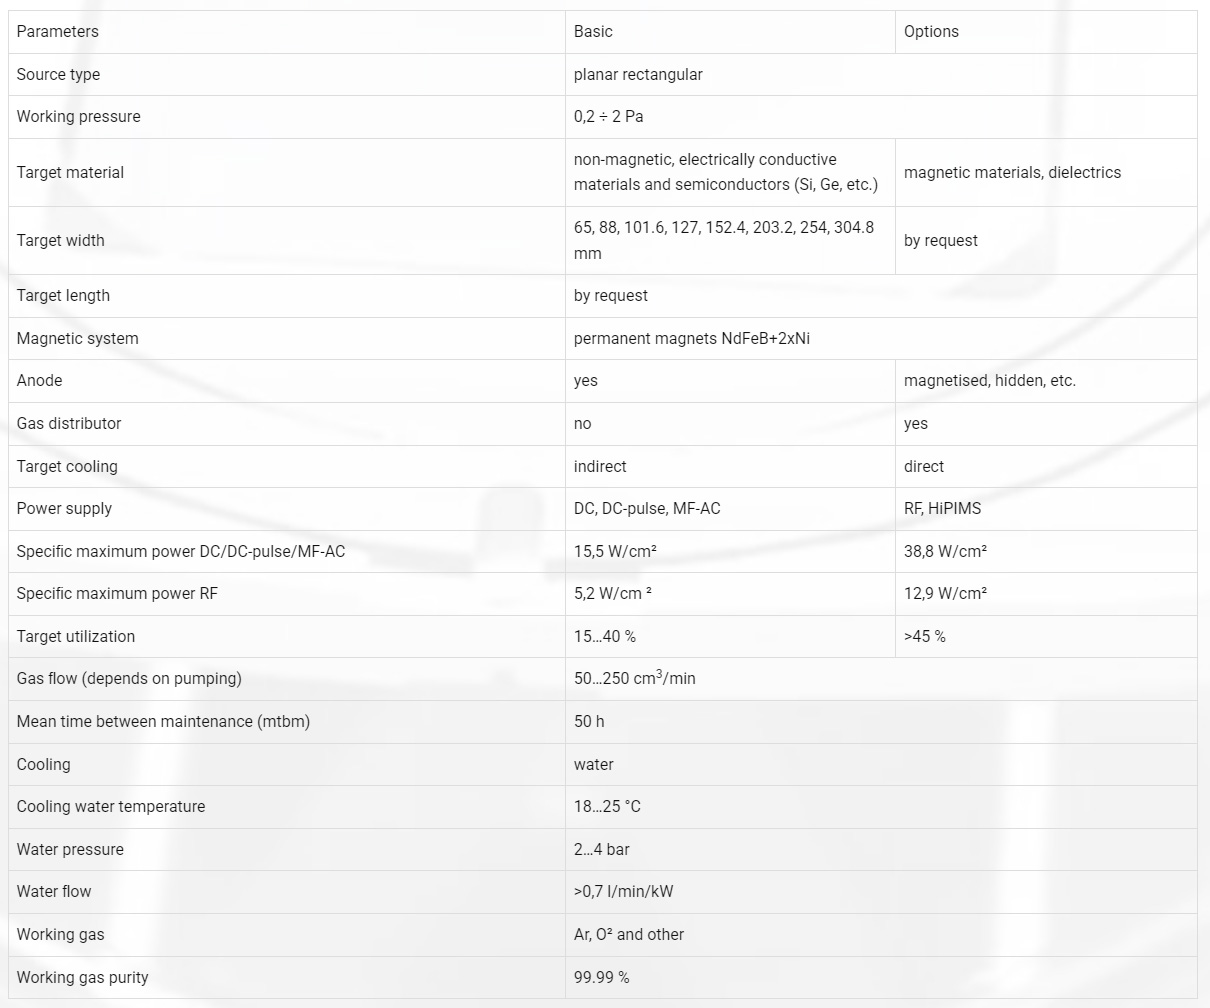Click 'magnetic materials, dielectrics' option cell

[1012, 172]
